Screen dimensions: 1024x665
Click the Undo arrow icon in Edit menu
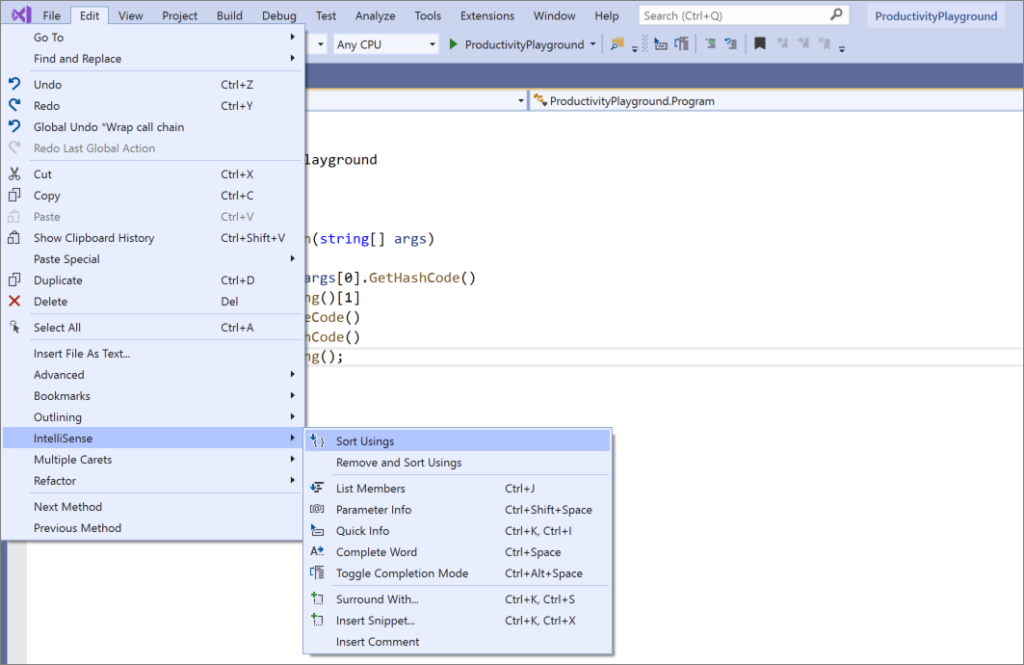click(x=14, y=85)
